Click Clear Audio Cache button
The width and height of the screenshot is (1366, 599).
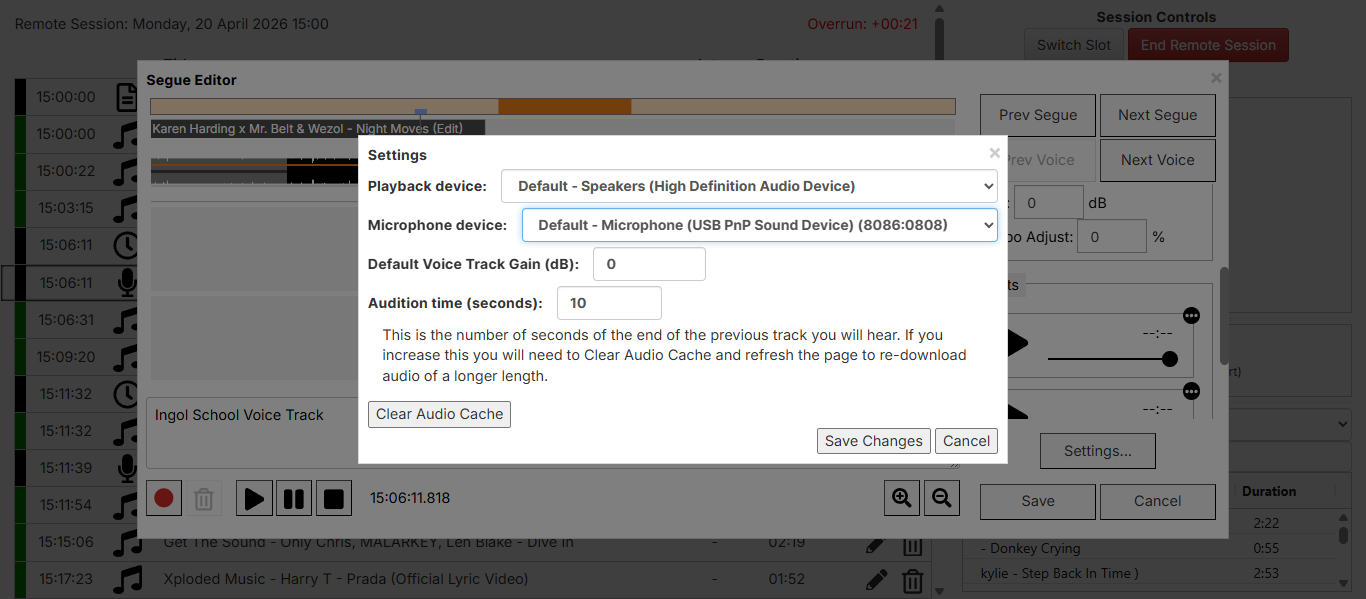[439, 414]
